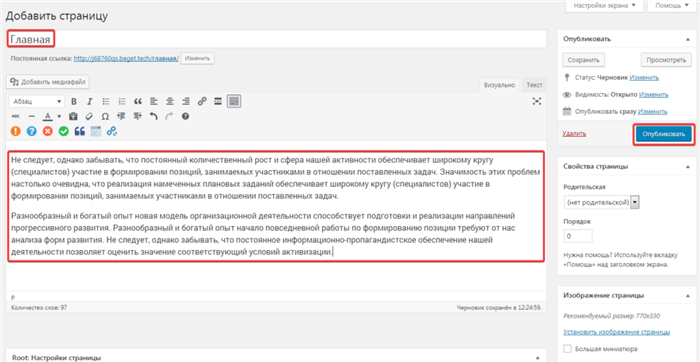Insert a horizontal line
The width and height of the screenshot is (700, 362).
31,117
